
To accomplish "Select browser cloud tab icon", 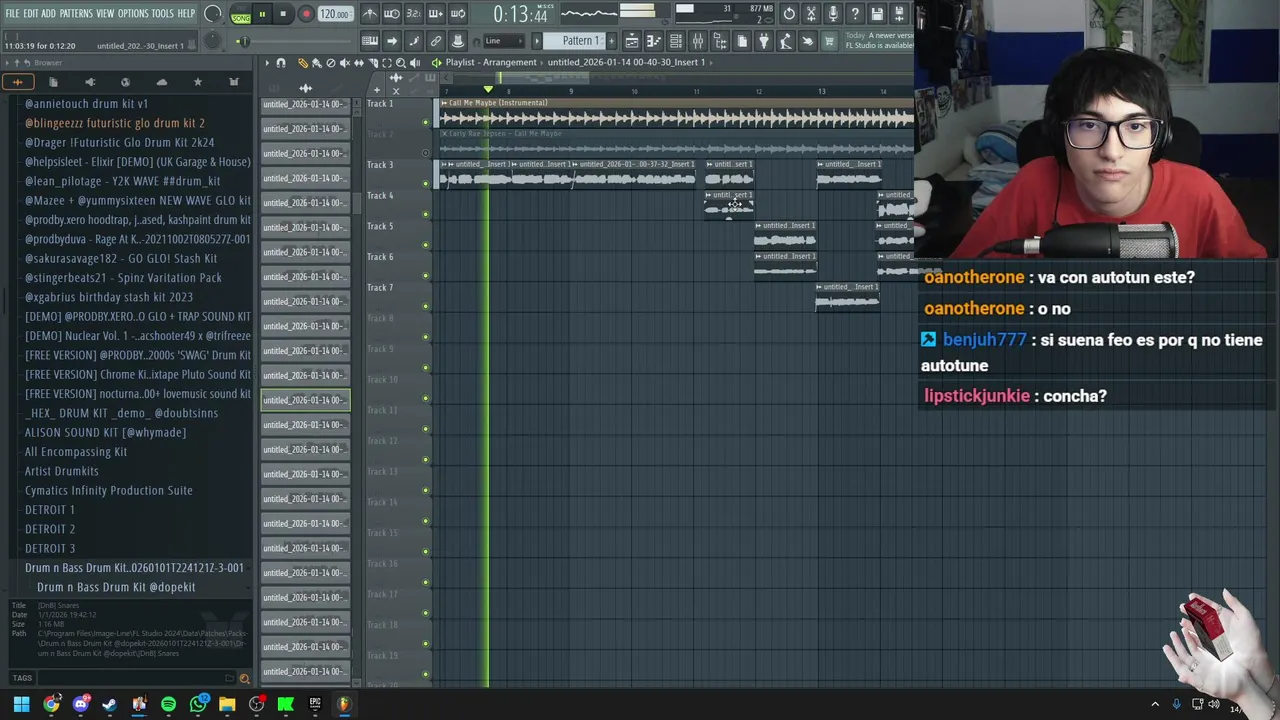I will [x=162, y=82].
